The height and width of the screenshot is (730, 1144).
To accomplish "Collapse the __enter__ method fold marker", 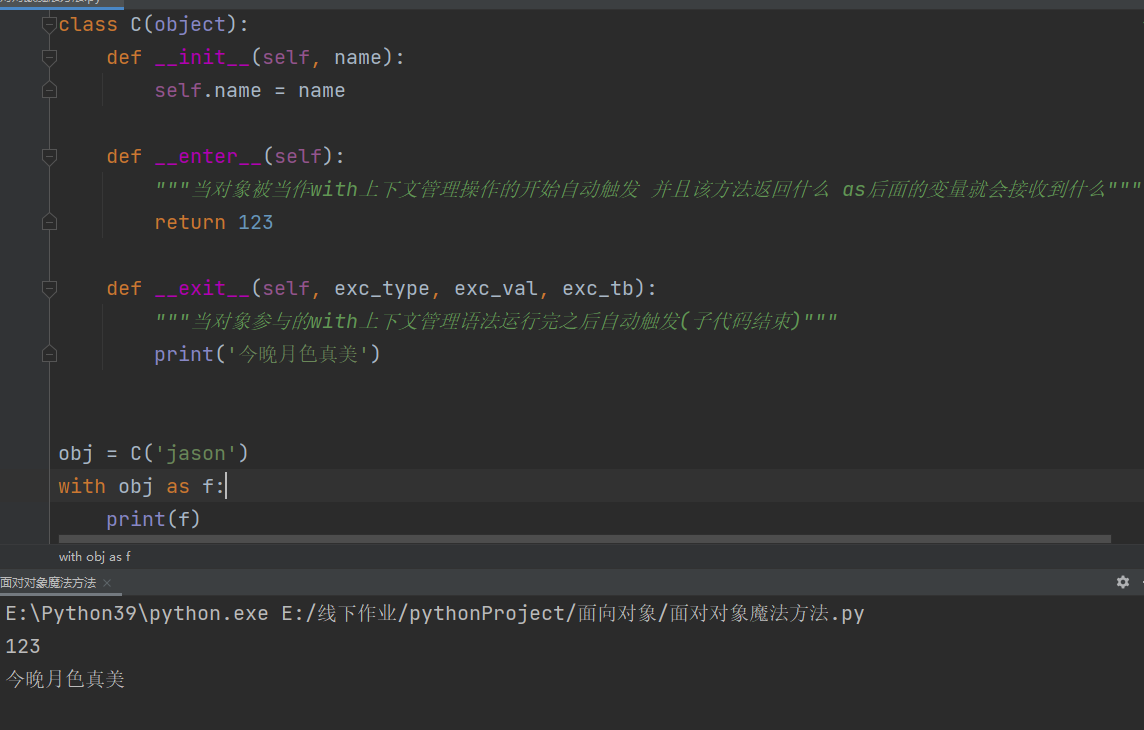I will [x=50, y=156].
